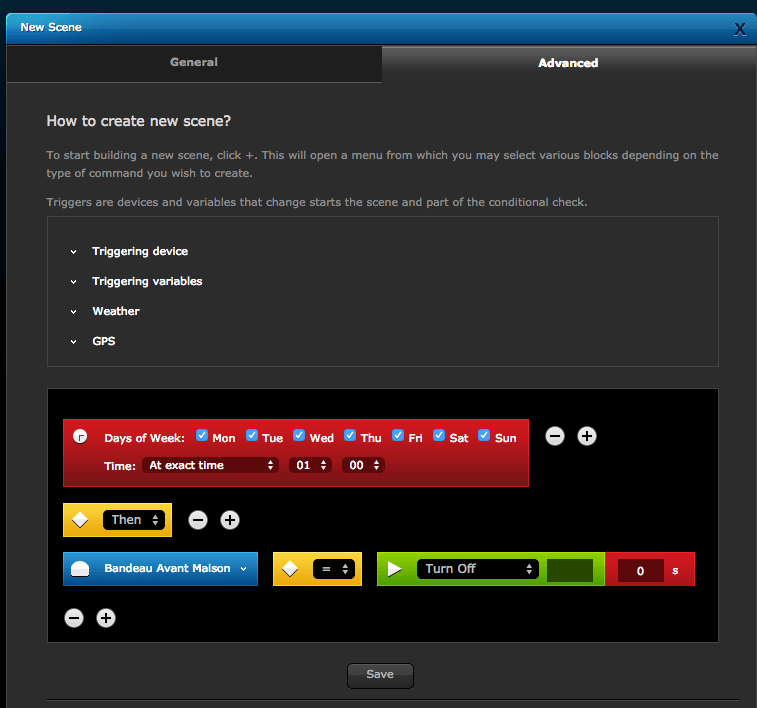Uncheck the Sat checkbox
This screenshot has height=708, width=757.
point(439,435)
